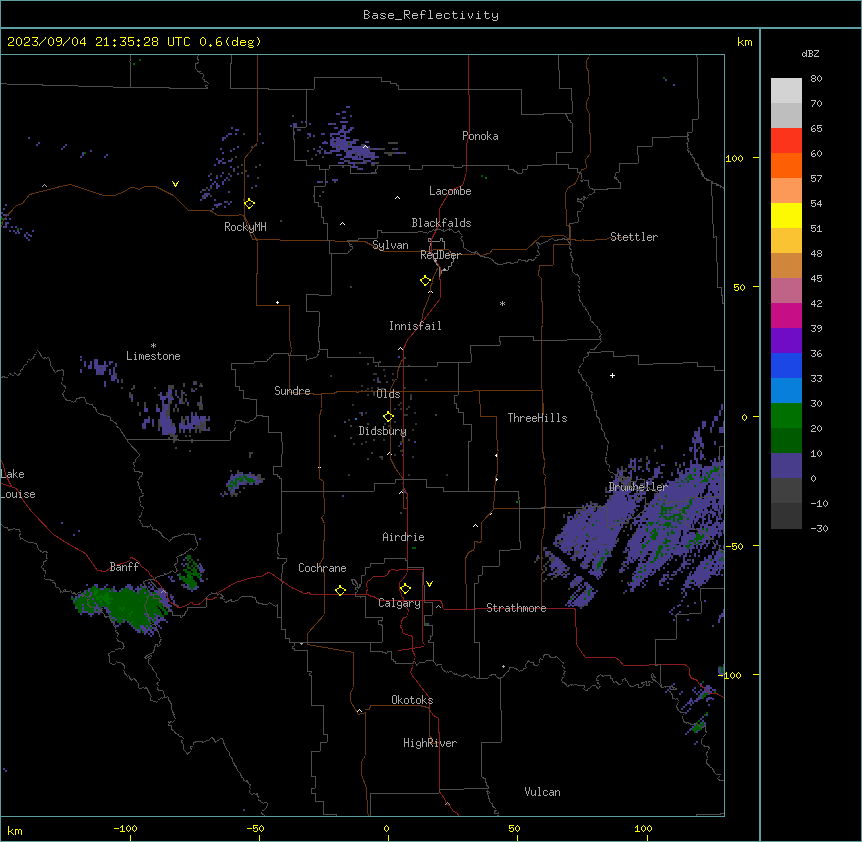Click the yellow diamond marker above Calgary label
This screenshot has width=862, height=842.
coord(406,589)
